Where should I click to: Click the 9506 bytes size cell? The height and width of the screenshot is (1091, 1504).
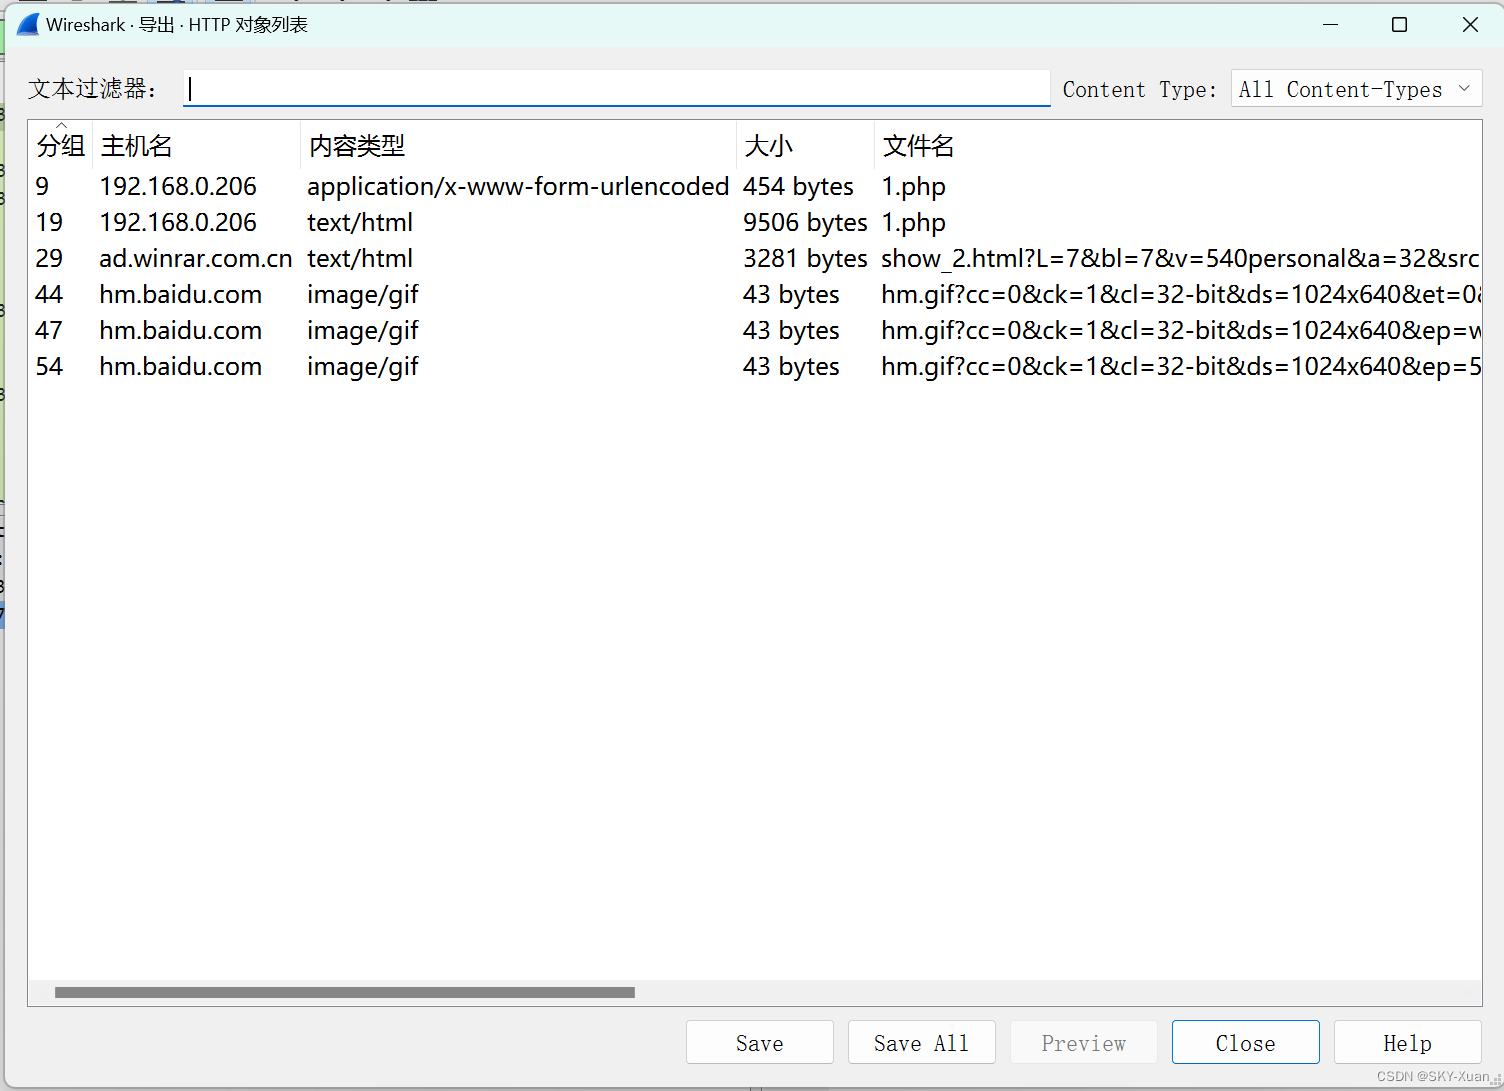tap(805, 222)
